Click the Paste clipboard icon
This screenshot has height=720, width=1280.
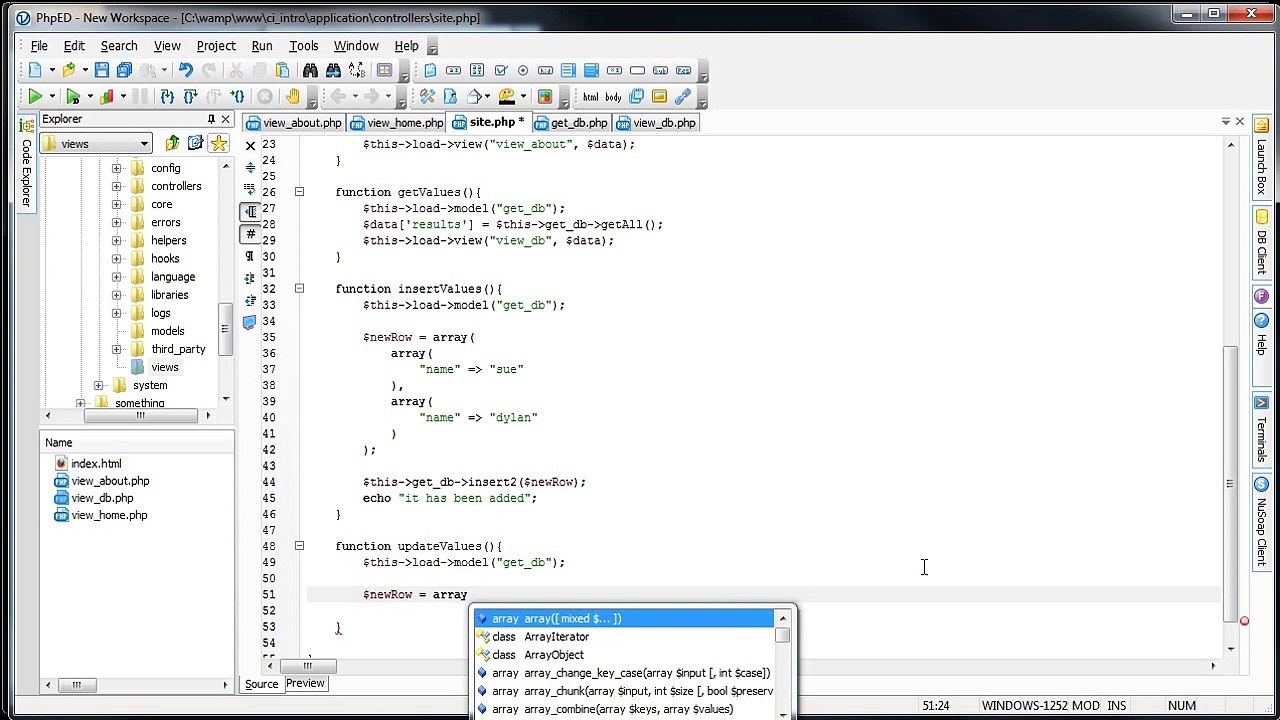coord(282,70)
